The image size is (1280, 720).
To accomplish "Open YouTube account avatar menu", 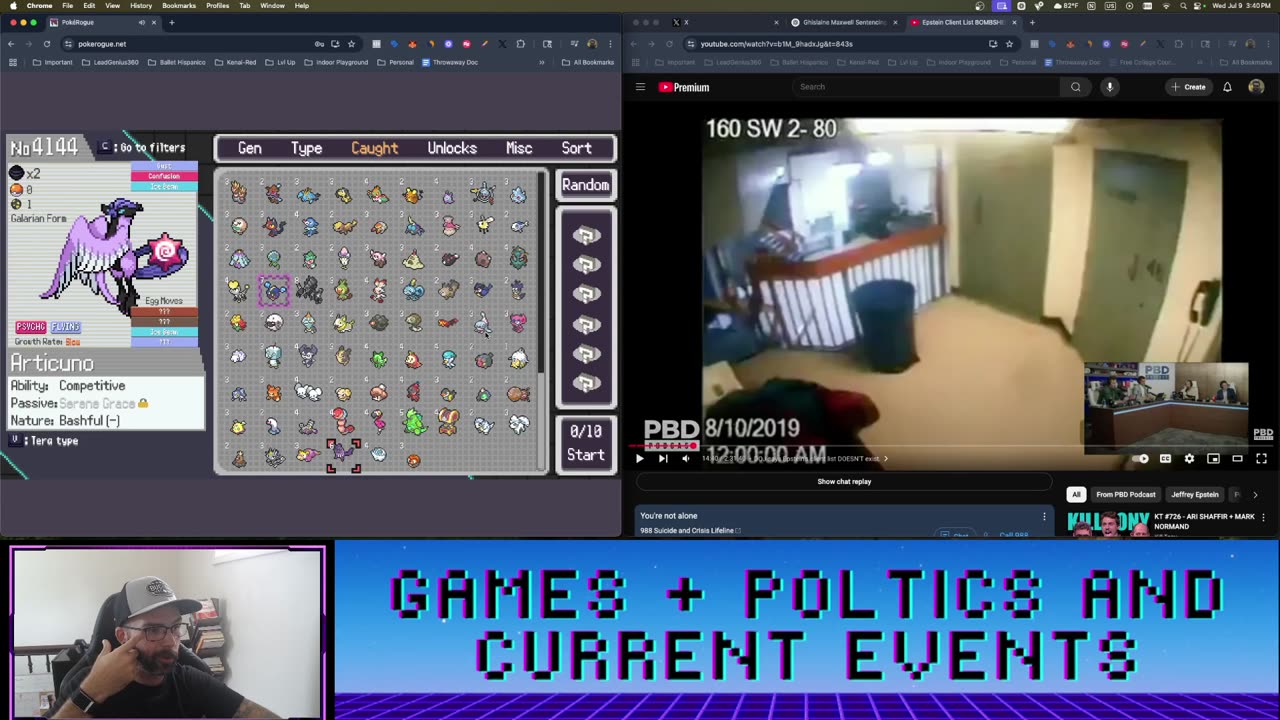I will [x=1256, y=87].
